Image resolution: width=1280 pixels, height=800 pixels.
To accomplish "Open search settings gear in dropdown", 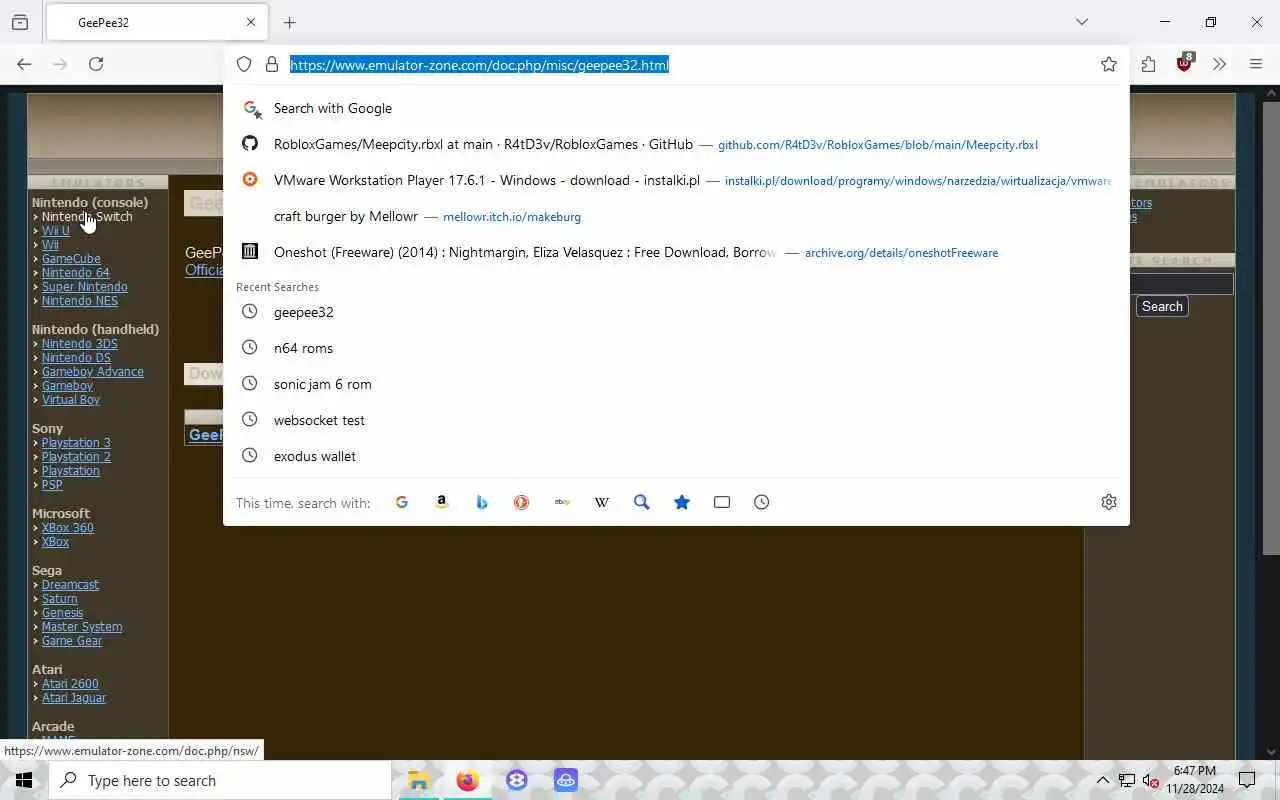I will coord(1109,502).
